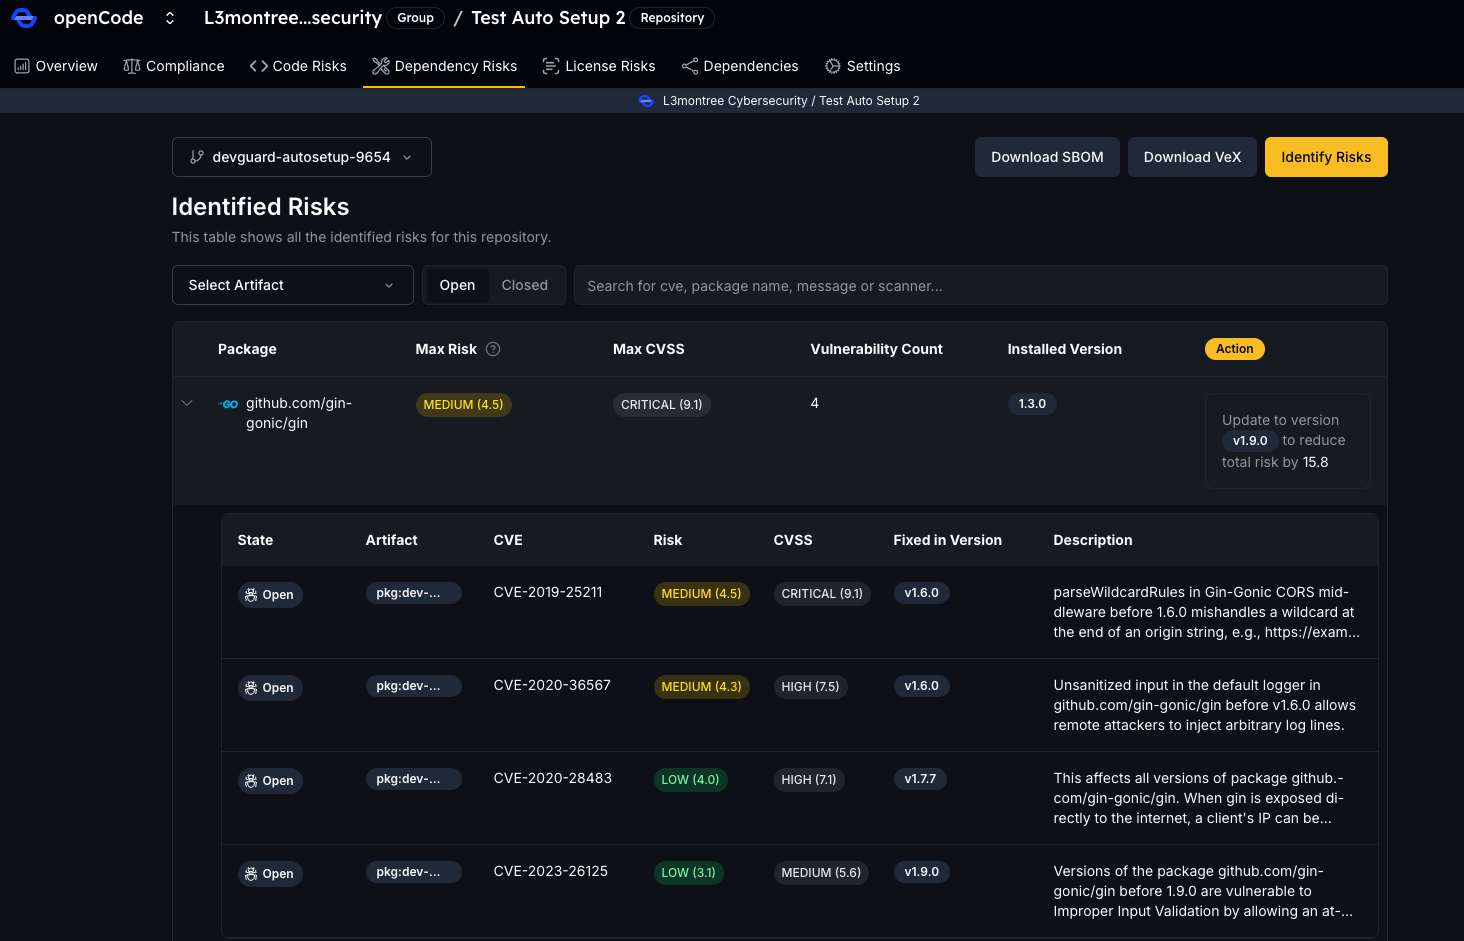The image size is (1464, 941).
Task: Click the Unsanitized input description text
Action: (x=1204, y=705)
